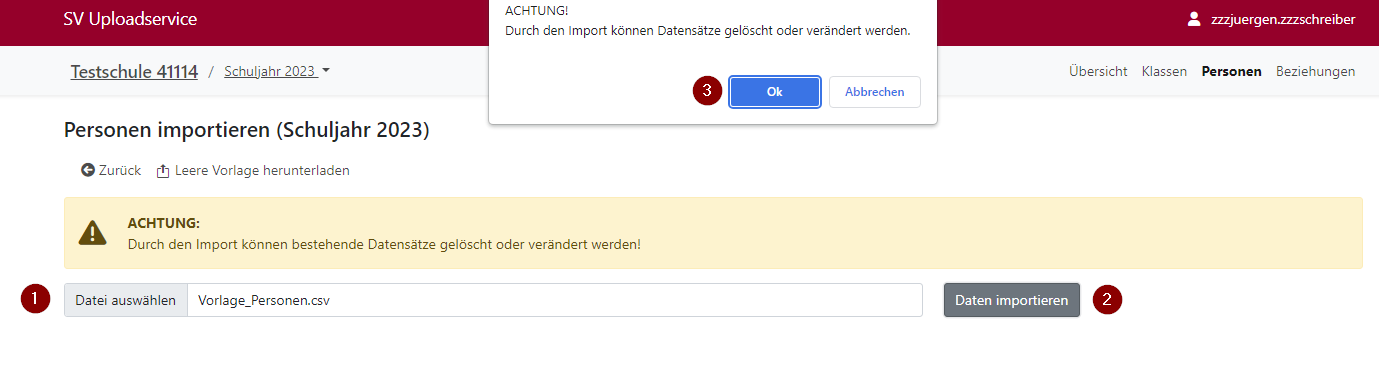Select the Personen tab

pos(1232,72)
